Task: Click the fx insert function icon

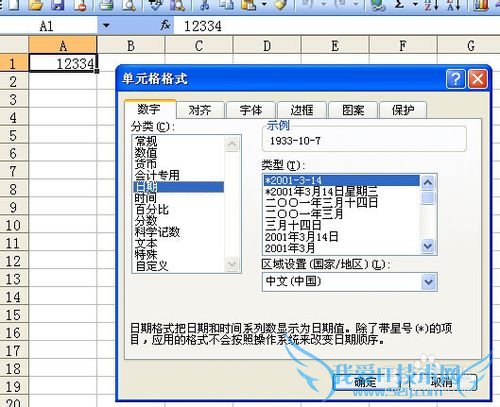Action: [165, 25]
